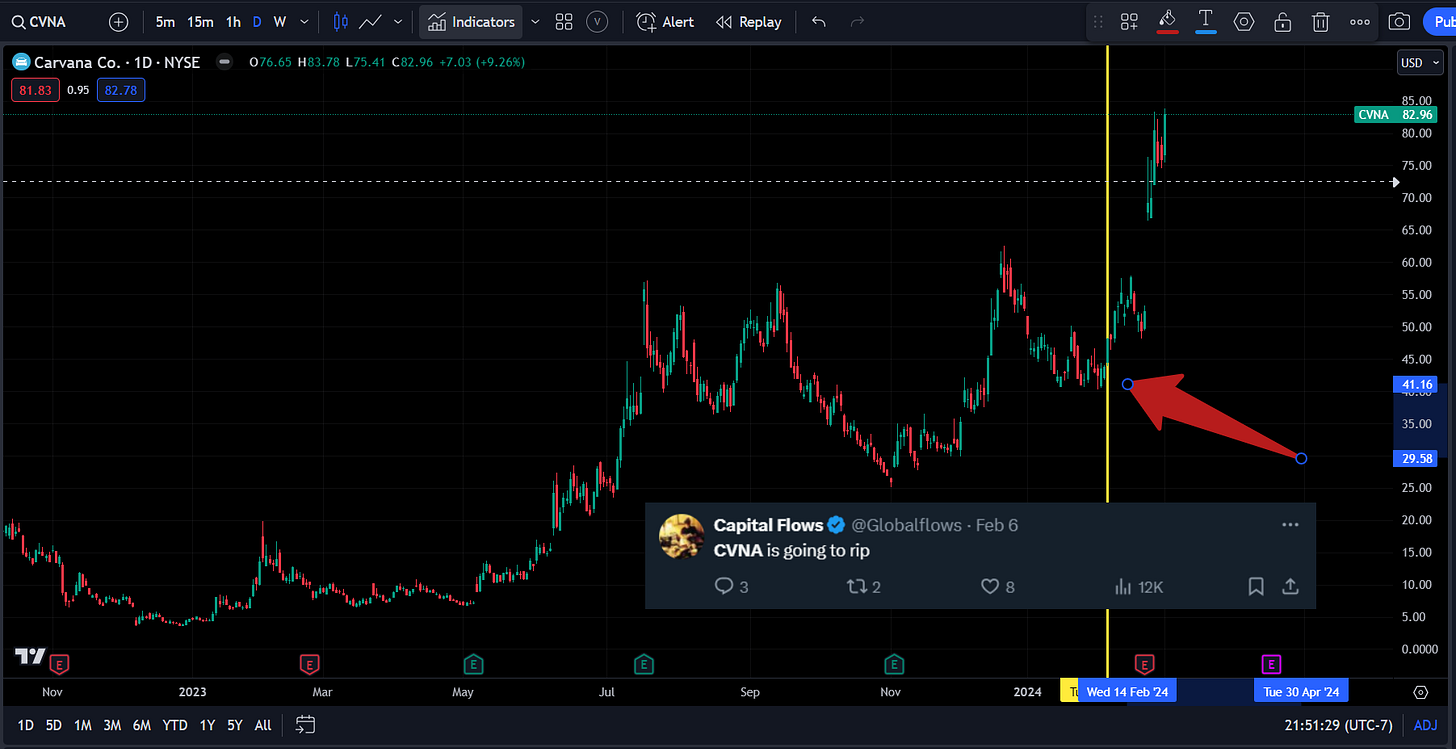Screen dimensions: 1456x749
Task: Expand the chart type dropdown arrow
Action: tap(399, 22)
